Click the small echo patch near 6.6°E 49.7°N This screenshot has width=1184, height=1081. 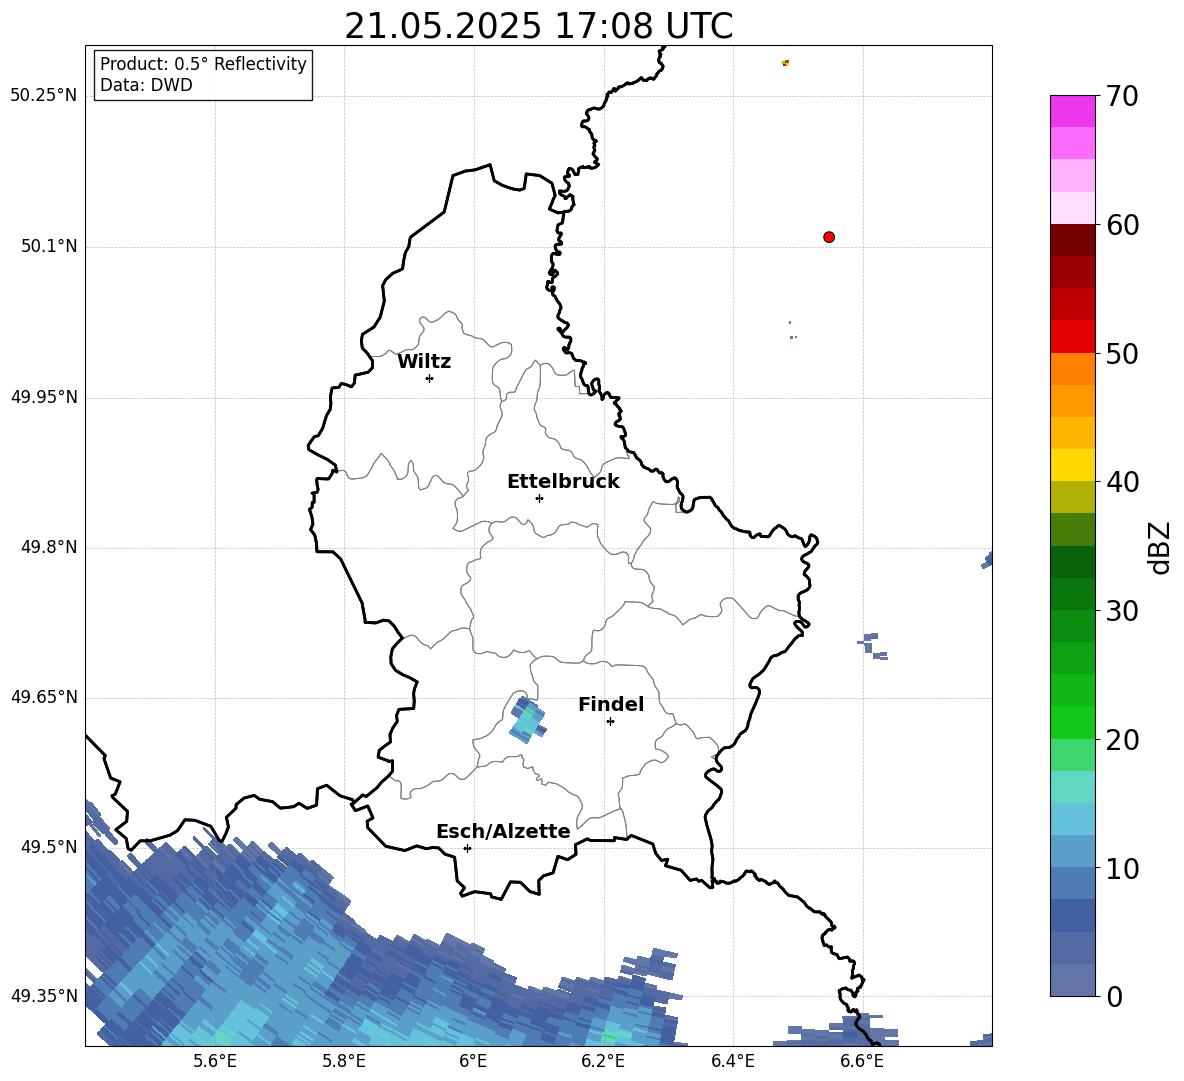pos(873,646)
